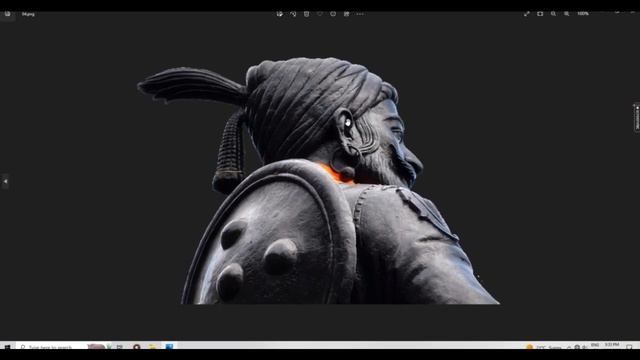Zoom out using the minus magnifier
Screen dimensions: 640x360
(553, 14)
